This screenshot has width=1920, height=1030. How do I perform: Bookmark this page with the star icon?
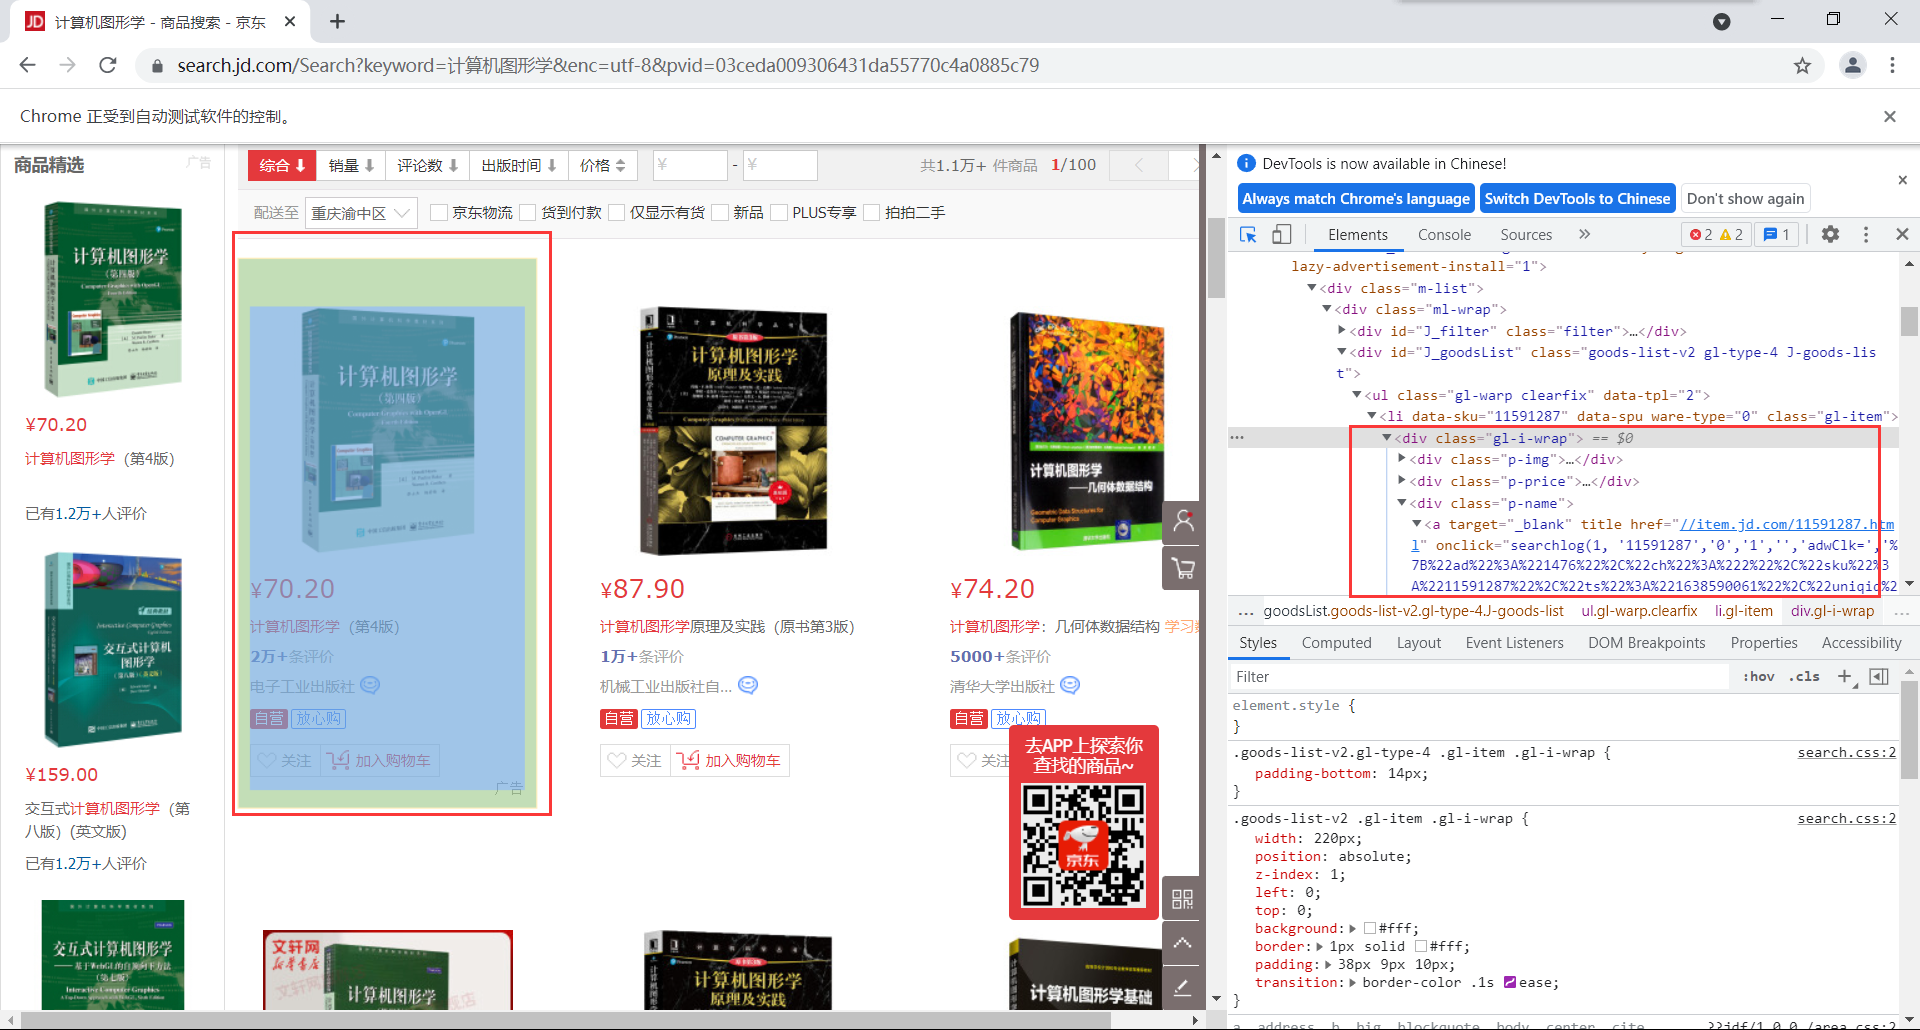1802,65
